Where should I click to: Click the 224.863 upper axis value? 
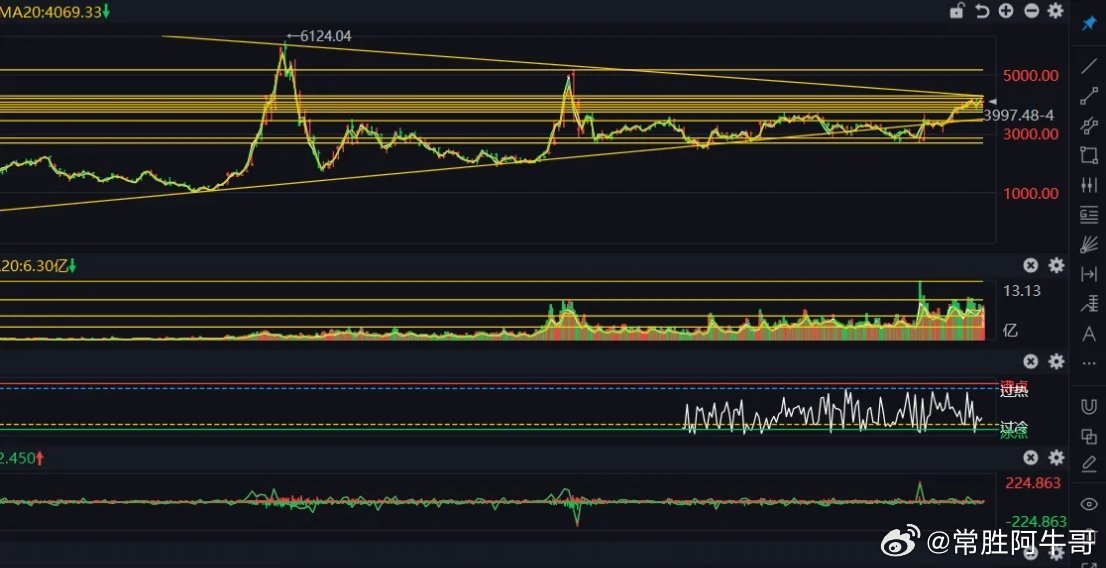[x=1033, y=483]
